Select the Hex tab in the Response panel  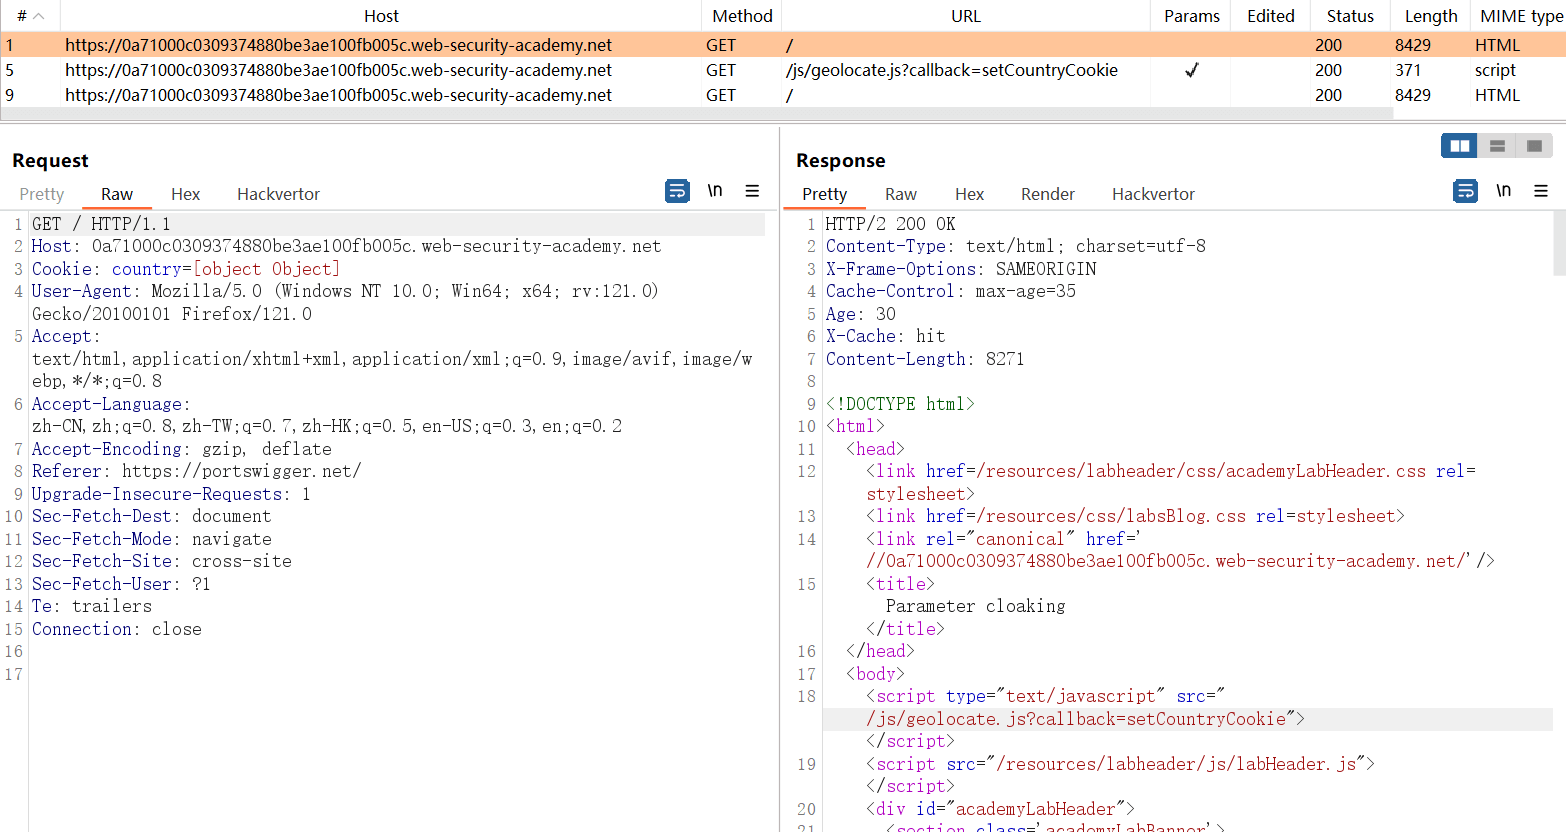click(969, 194)
